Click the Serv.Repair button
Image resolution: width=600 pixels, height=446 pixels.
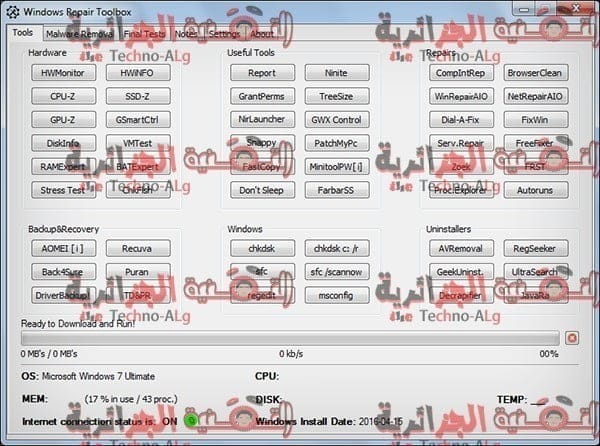click(x=461, y=143)
